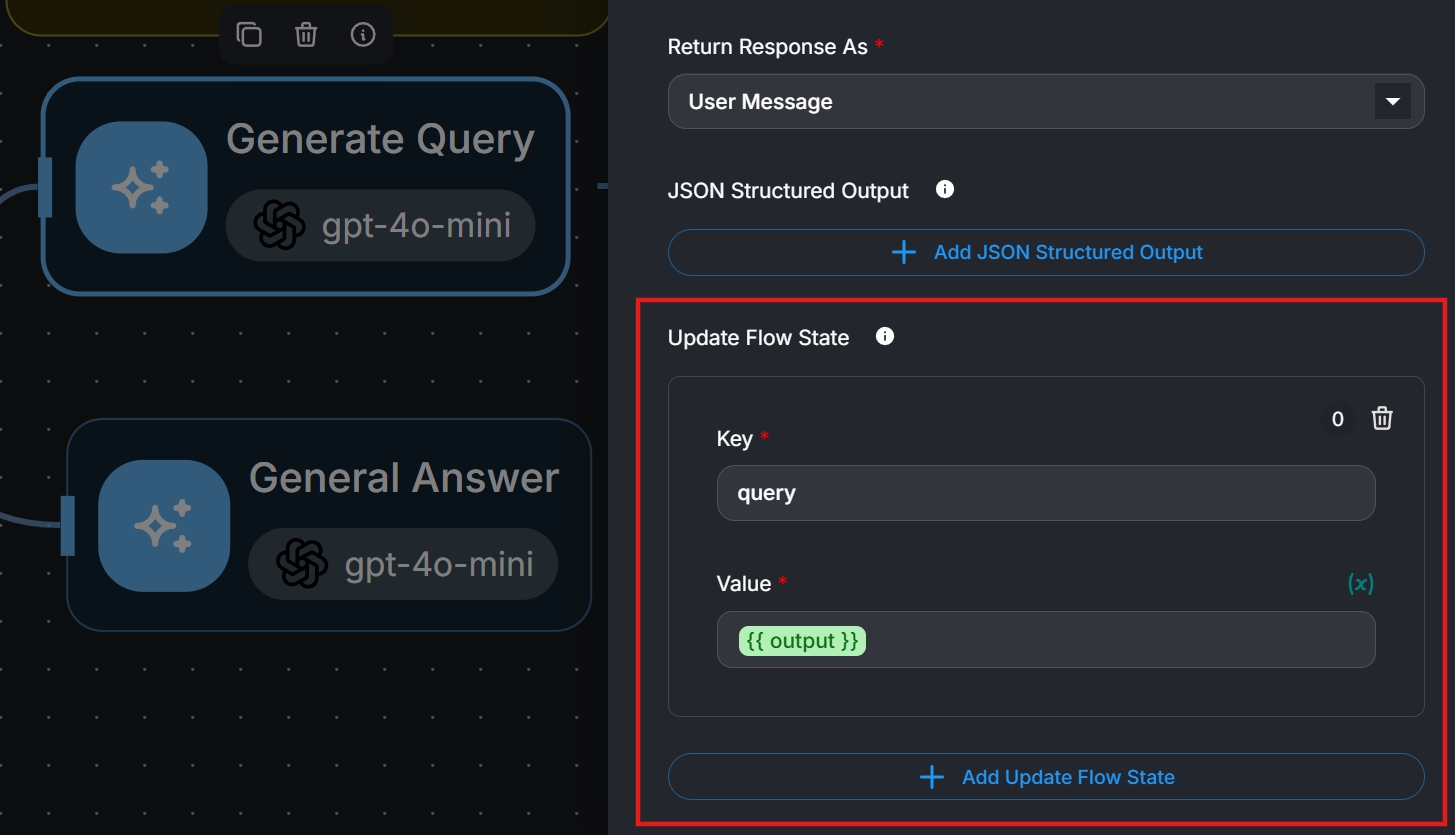This screenshot has height=835, width=1455.
Task: Show info for JSON Structured Output
Action: click(x=945, y=189)
